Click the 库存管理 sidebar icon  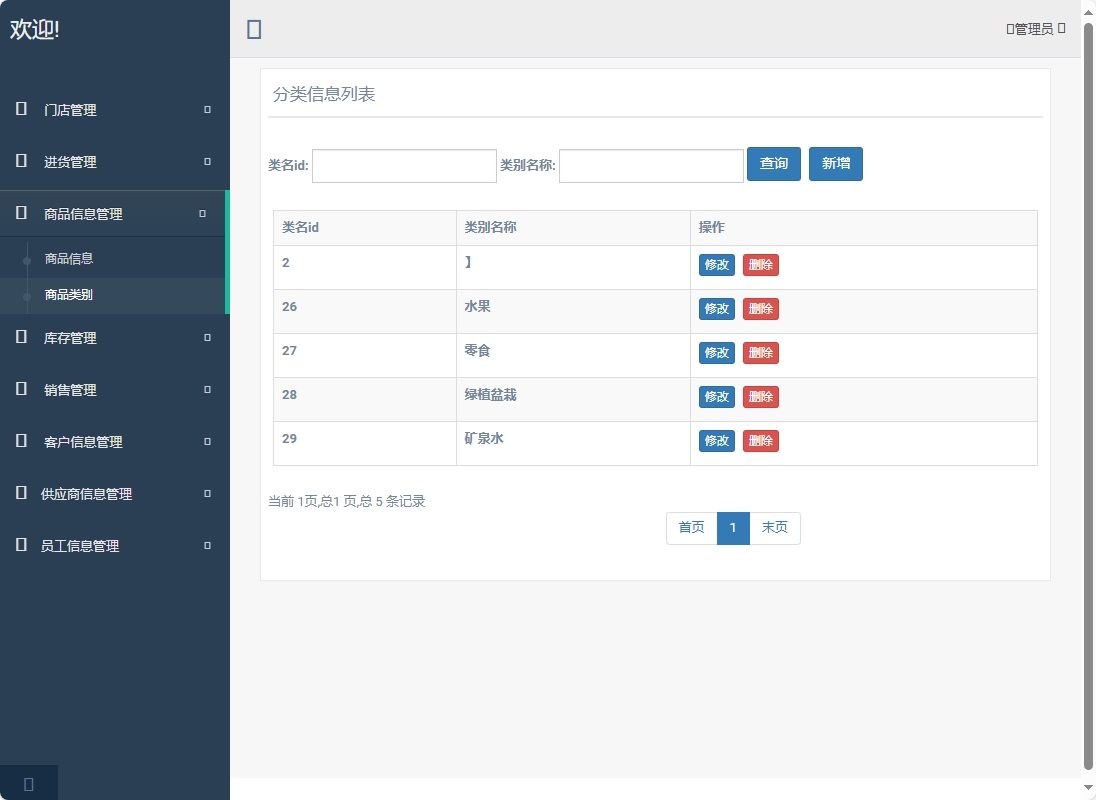point(20,338)
